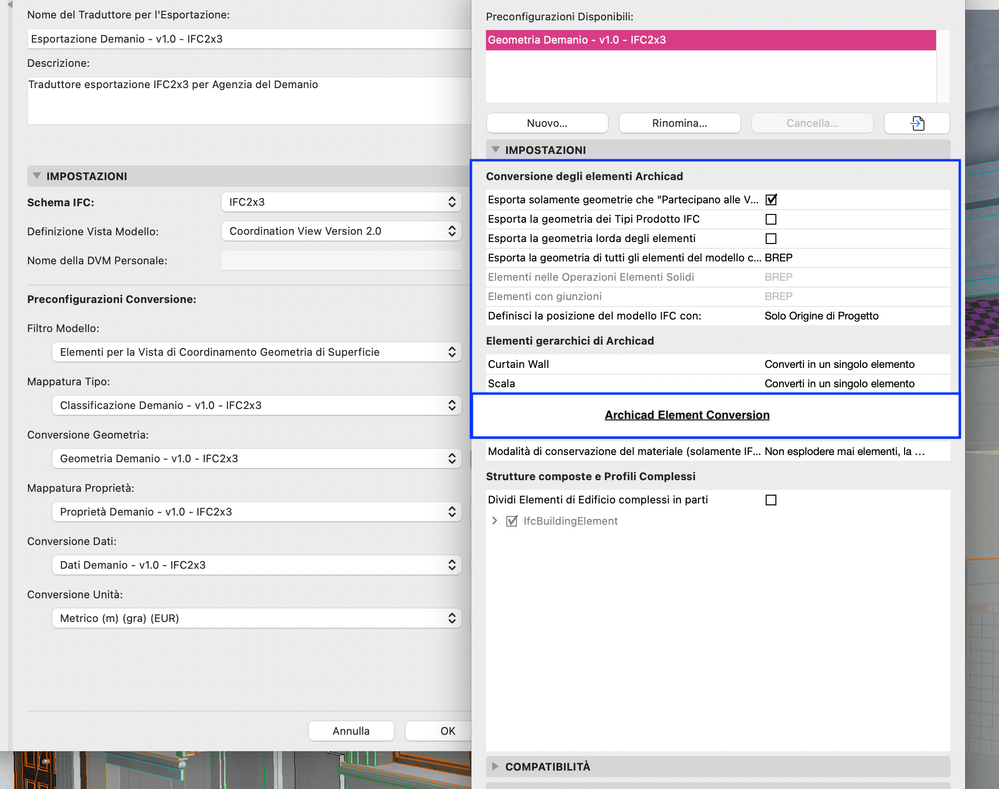999x789 pixels.
Task: Open the Schema IFC dropdown
Action: coord(341,202)
